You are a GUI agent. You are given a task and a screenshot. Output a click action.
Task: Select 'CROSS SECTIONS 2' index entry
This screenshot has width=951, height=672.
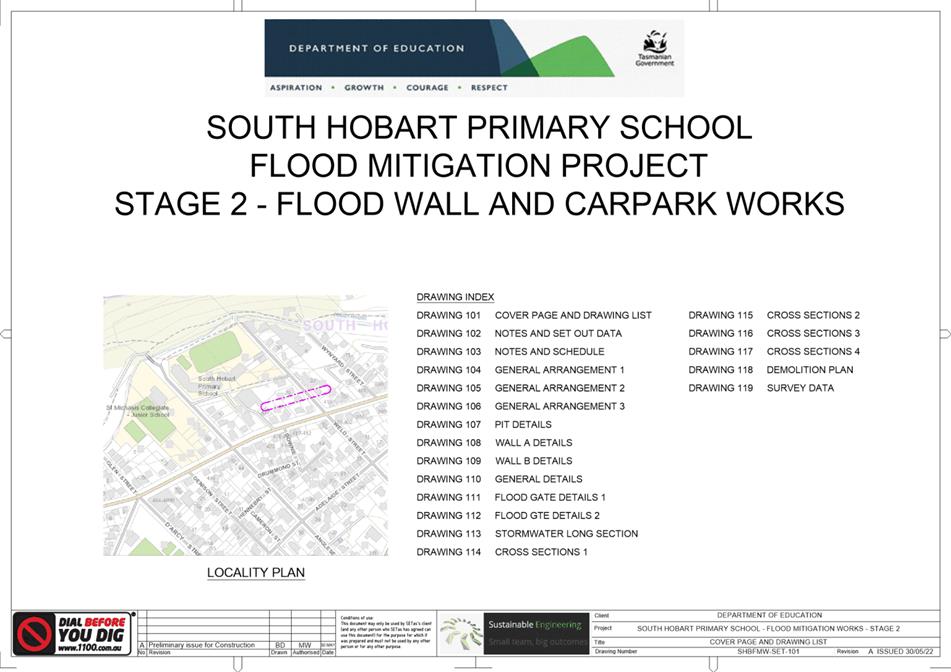coord(813,315)
